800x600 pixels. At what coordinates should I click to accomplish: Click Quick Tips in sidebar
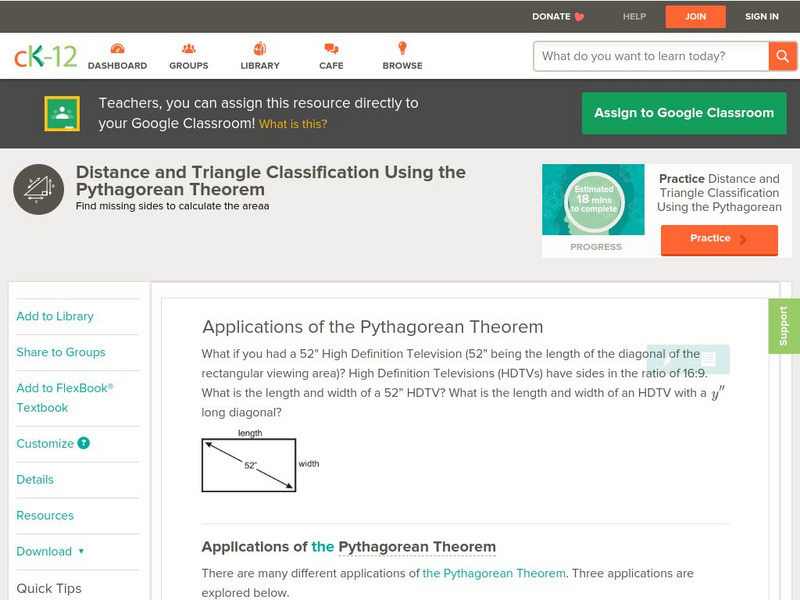pyautogui.click(x=49, y=588)
